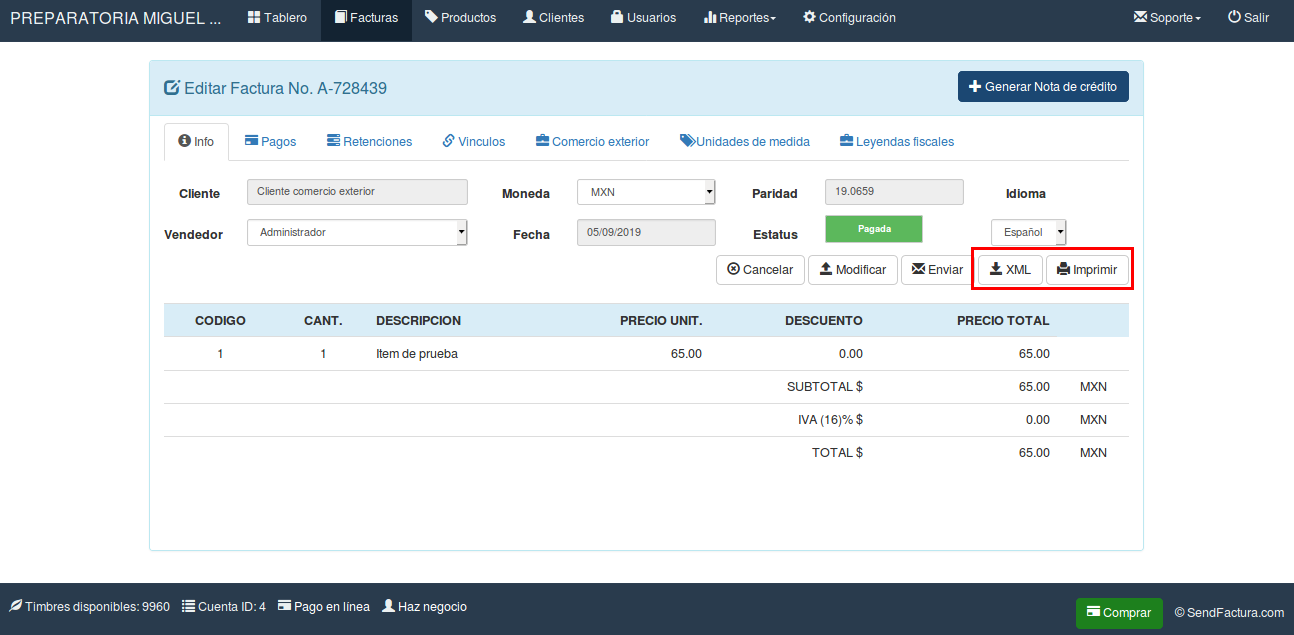Click the green Pagada status toggle
This screenshot has width=1294, height=635.
pos(872,229)
